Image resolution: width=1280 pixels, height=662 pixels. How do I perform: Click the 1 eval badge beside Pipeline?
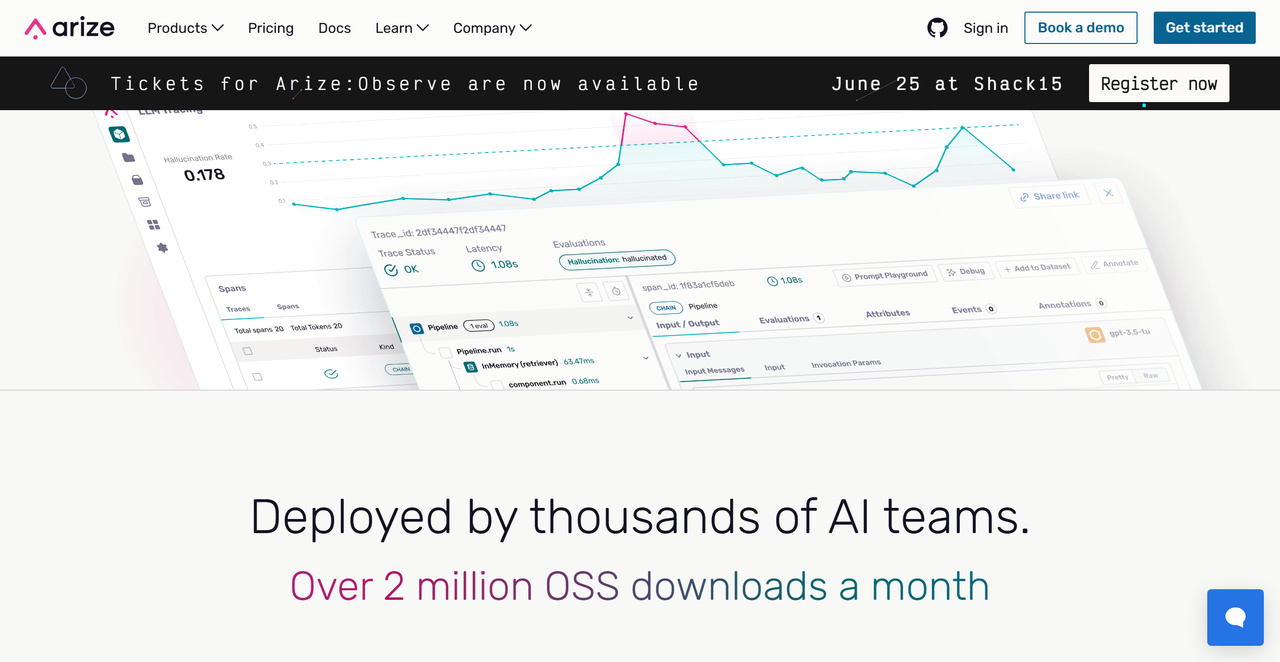(478, 325)
